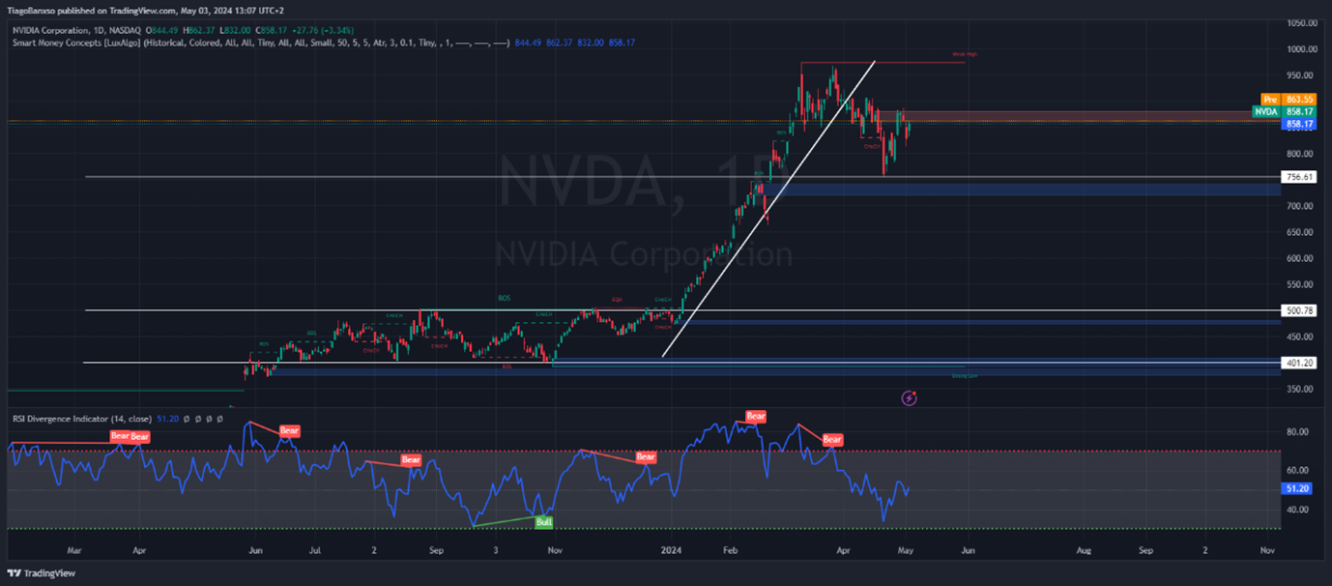Click the Feb date on time axis
This screenshot has height=586, width=1332.
[730, 550]
